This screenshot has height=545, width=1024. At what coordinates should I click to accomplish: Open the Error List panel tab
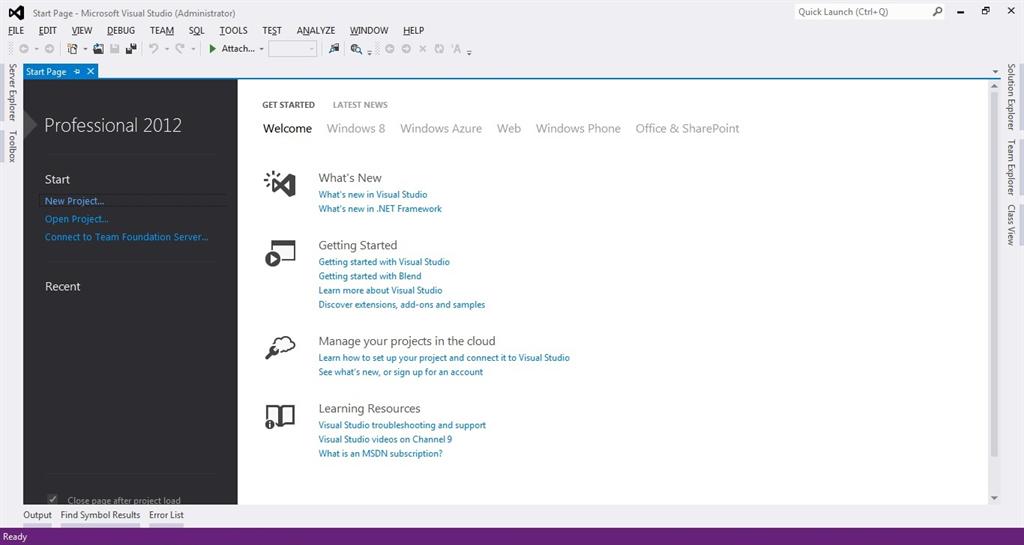click(167, 515)
